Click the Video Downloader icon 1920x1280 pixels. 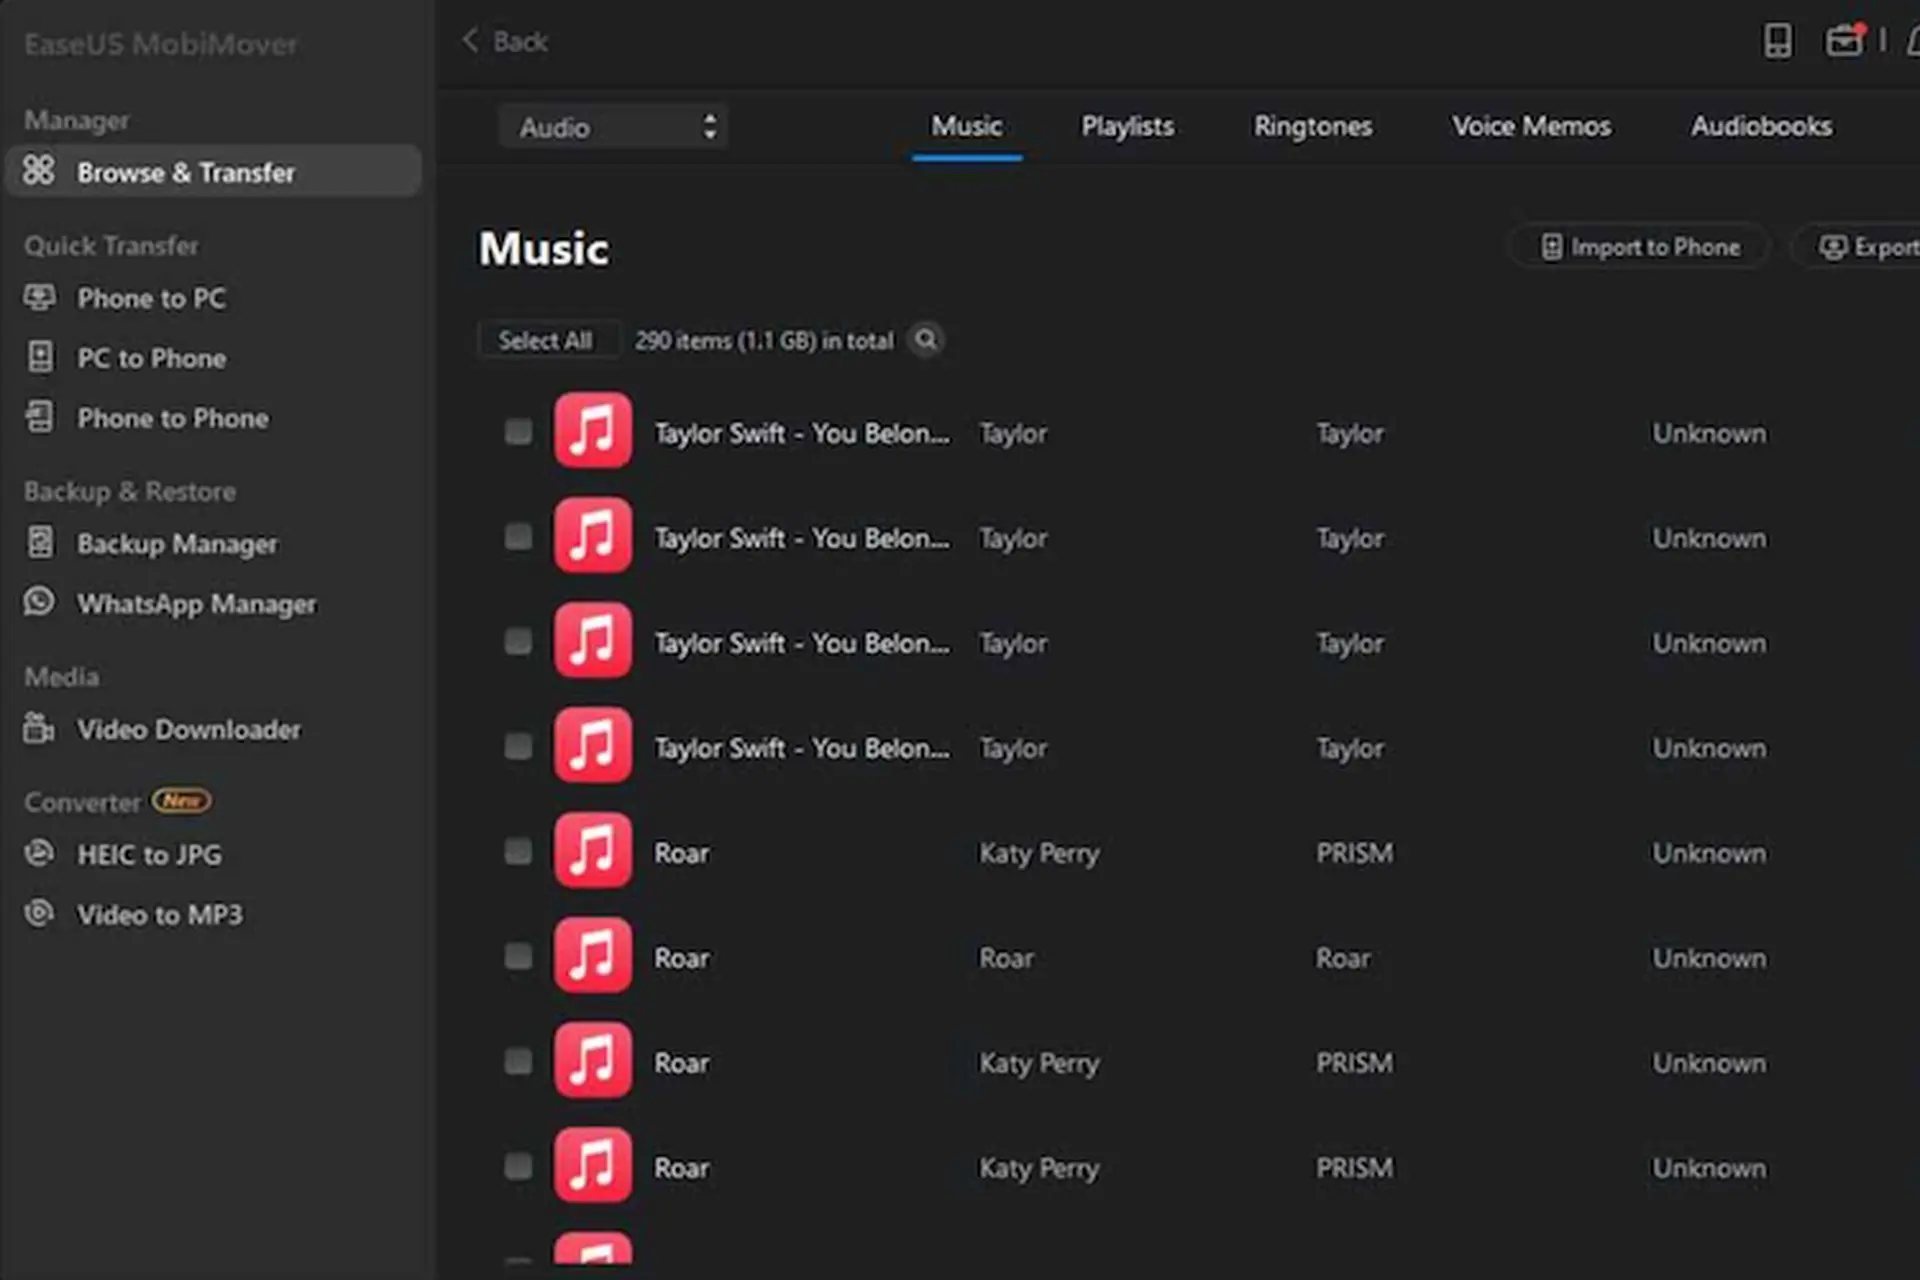click(40, 728)
